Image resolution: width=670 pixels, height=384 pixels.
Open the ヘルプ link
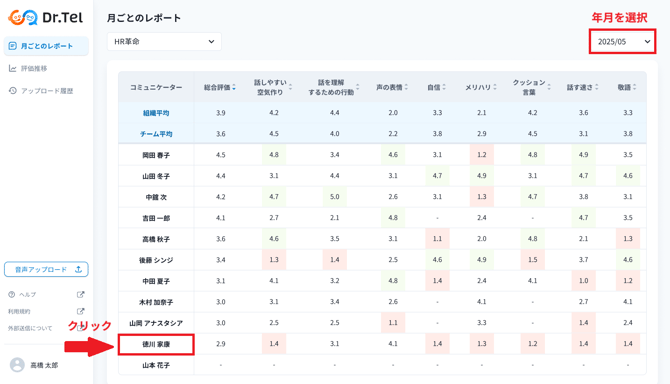click(x=28, y=295)
